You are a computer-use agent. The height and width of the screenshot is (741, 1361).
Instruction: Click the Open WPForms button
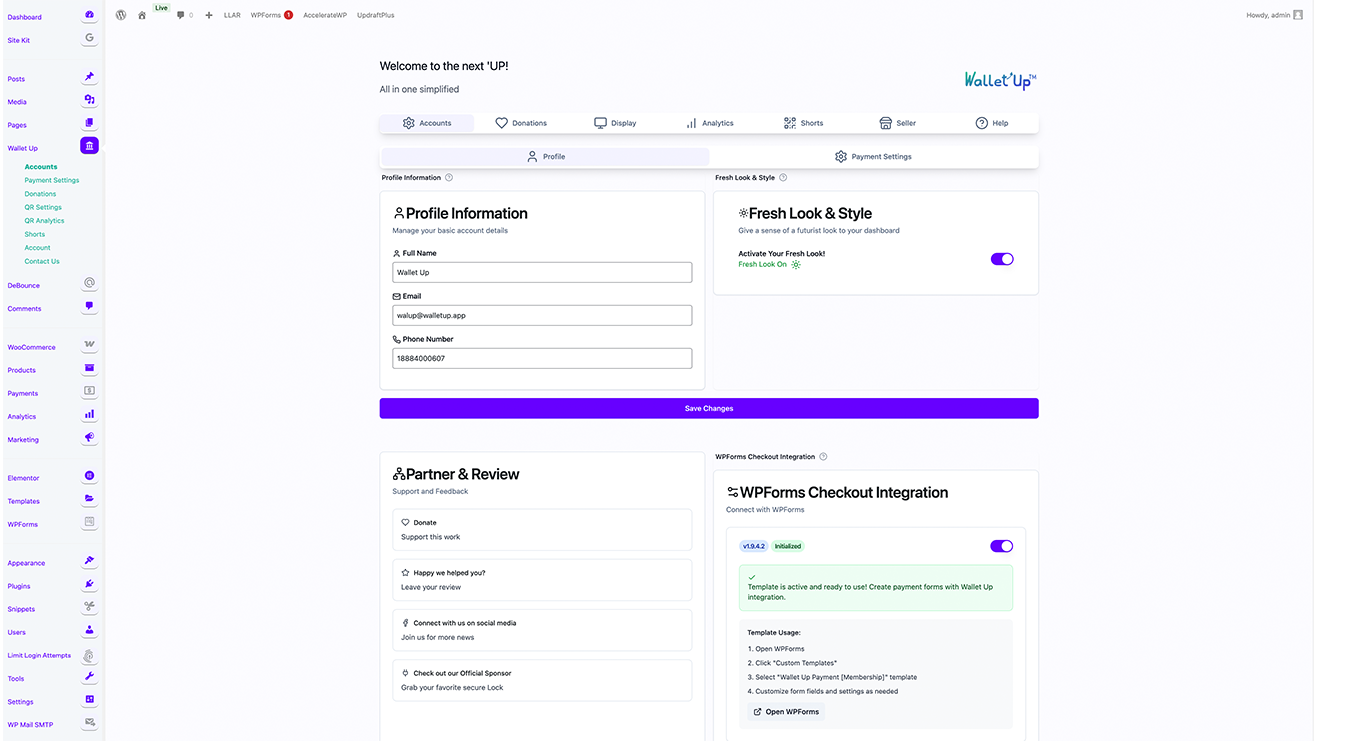(x=786, y=712)
